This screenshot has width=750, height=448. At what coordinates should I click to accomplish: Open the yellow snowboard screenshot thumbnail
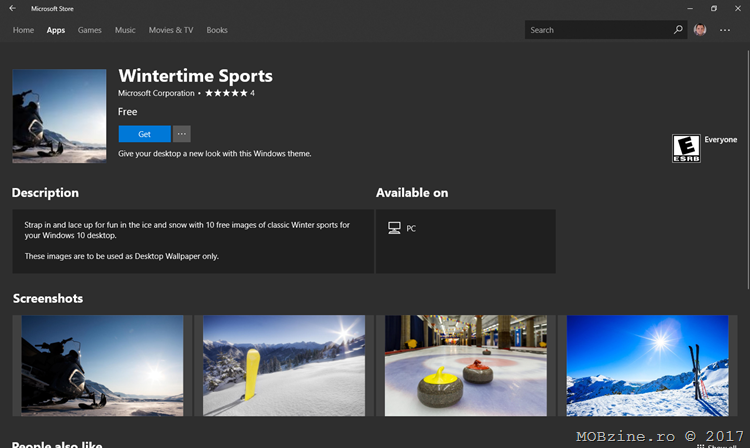pos(284,365)
